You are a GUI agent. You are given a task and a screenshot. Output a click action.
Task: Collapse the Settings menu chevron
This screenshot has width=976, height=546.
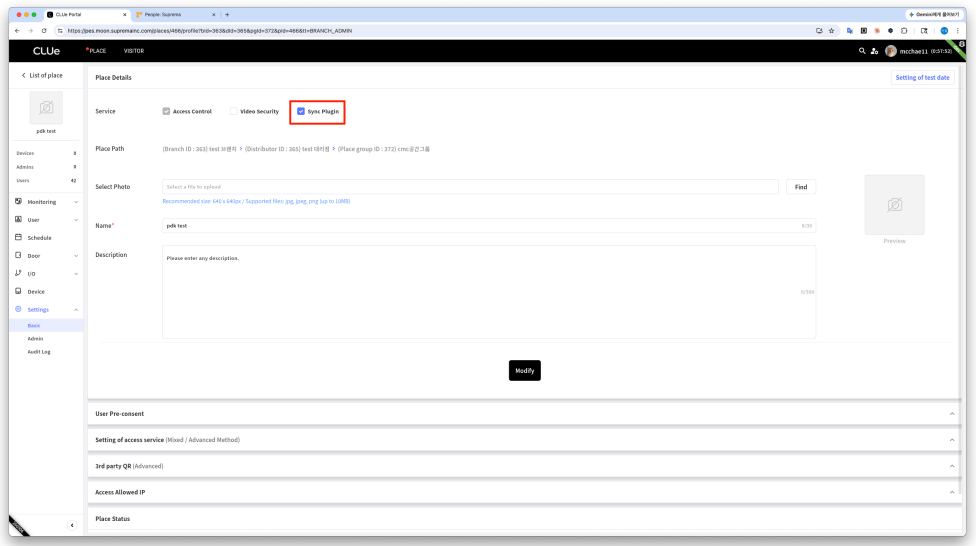76,310
